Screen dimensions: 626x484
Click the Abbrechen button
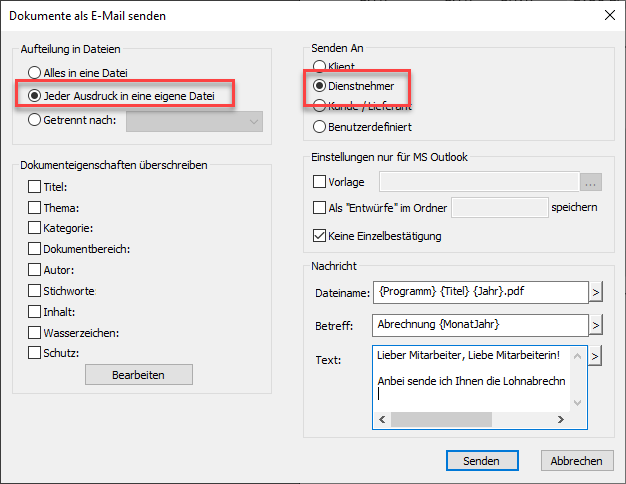[x=577, y=461]
